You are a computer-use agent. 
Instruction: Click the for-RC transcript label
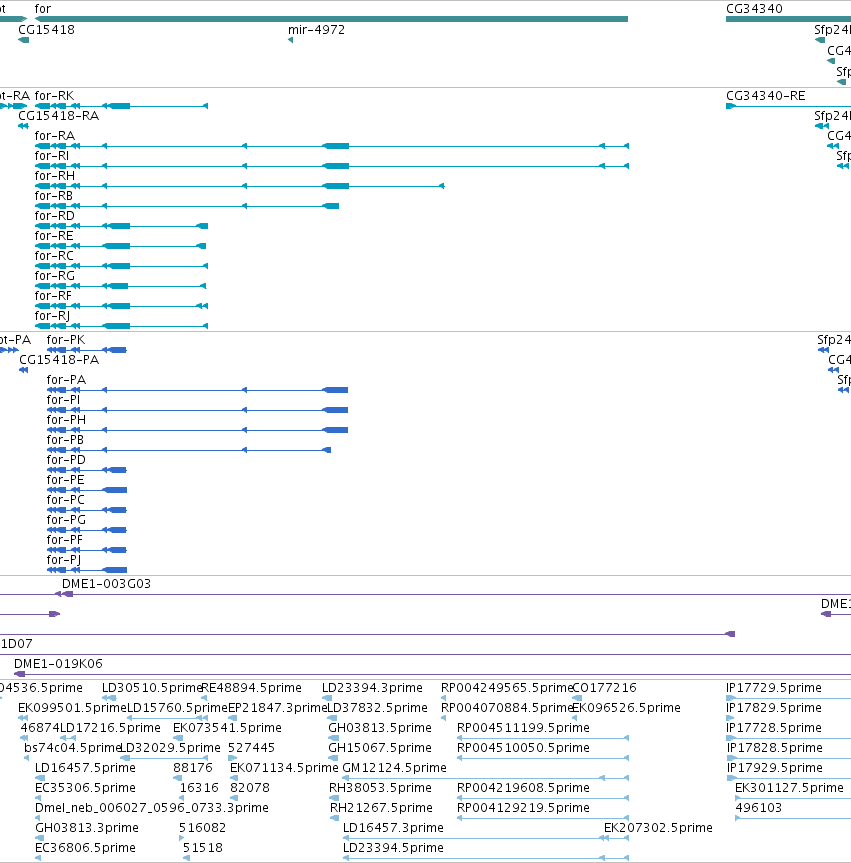click(54, 255)
